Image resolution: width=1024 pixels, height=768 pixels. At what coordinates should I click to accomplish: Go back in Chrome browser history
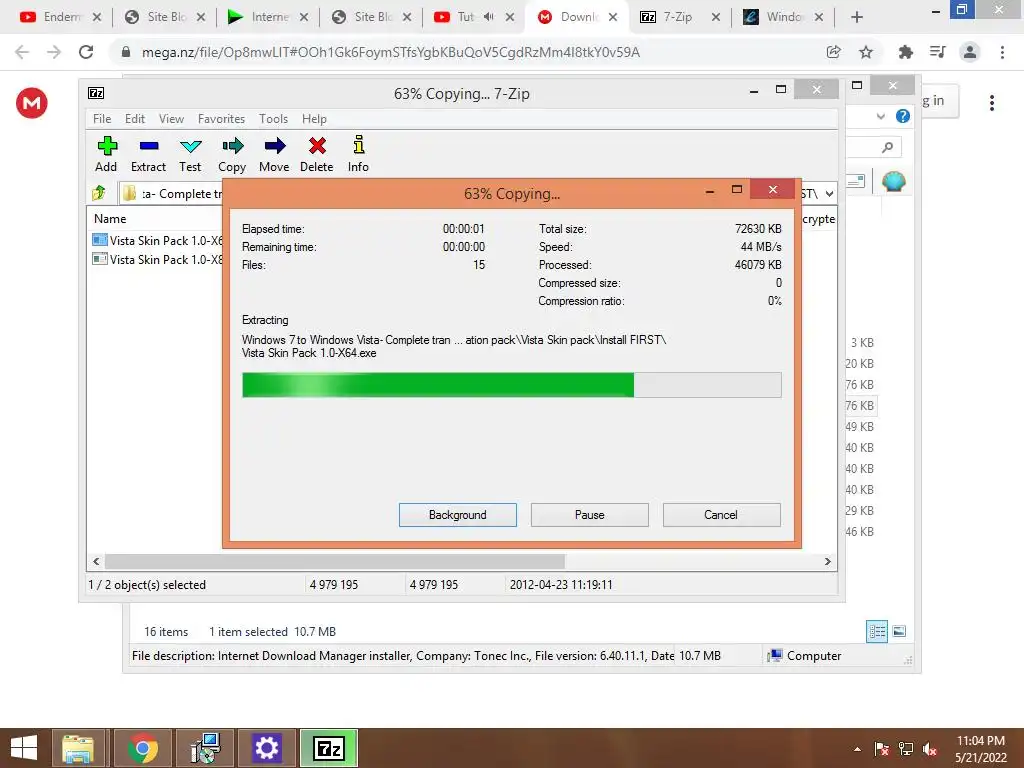(x=22, y=52)
